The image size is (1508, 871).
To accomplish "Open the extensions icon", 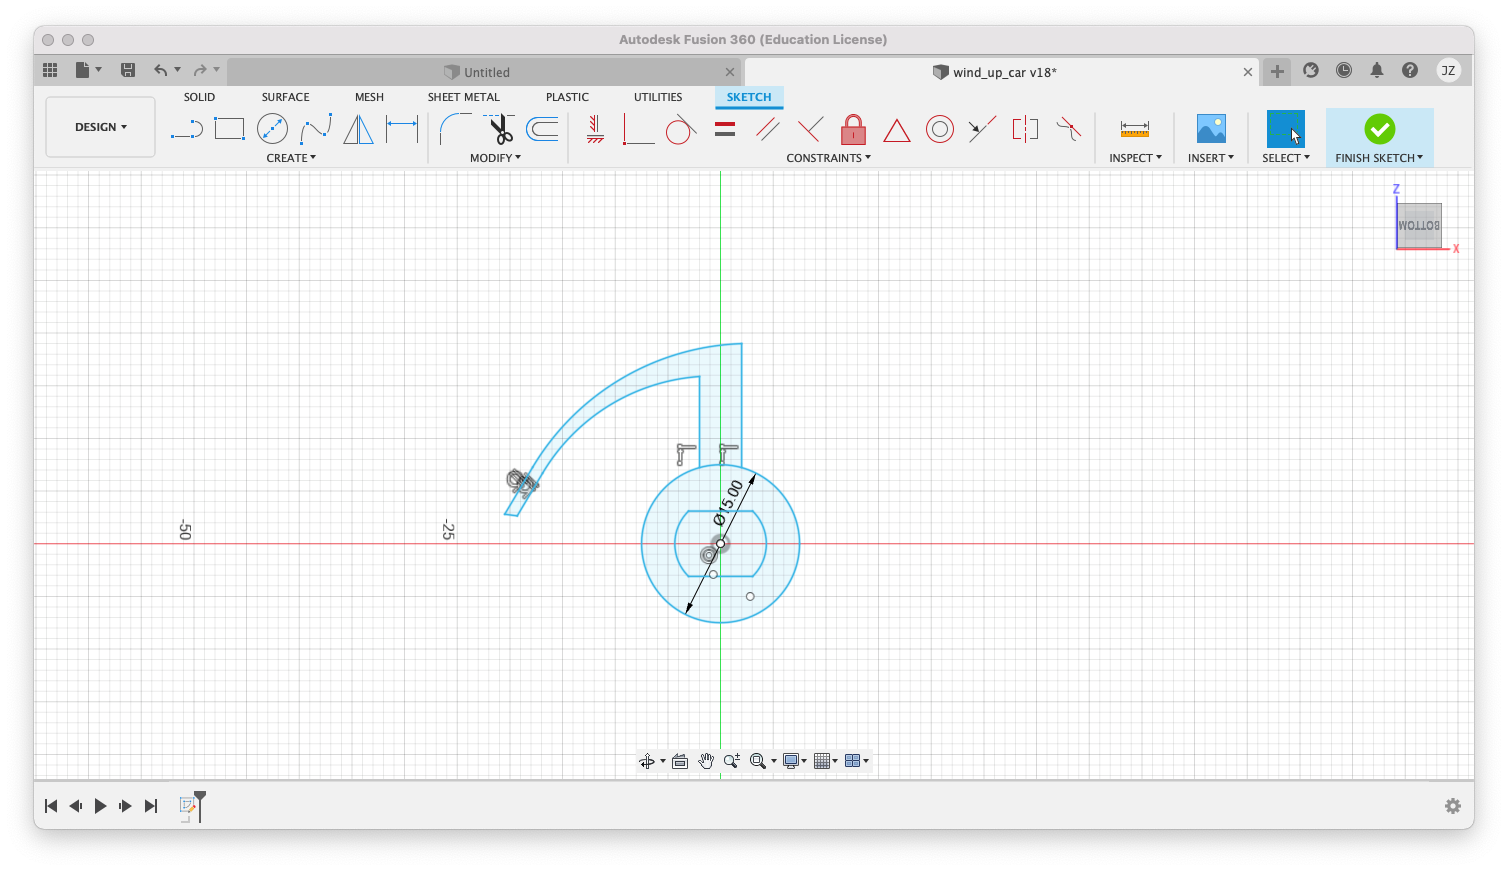I will (1311, 70).
